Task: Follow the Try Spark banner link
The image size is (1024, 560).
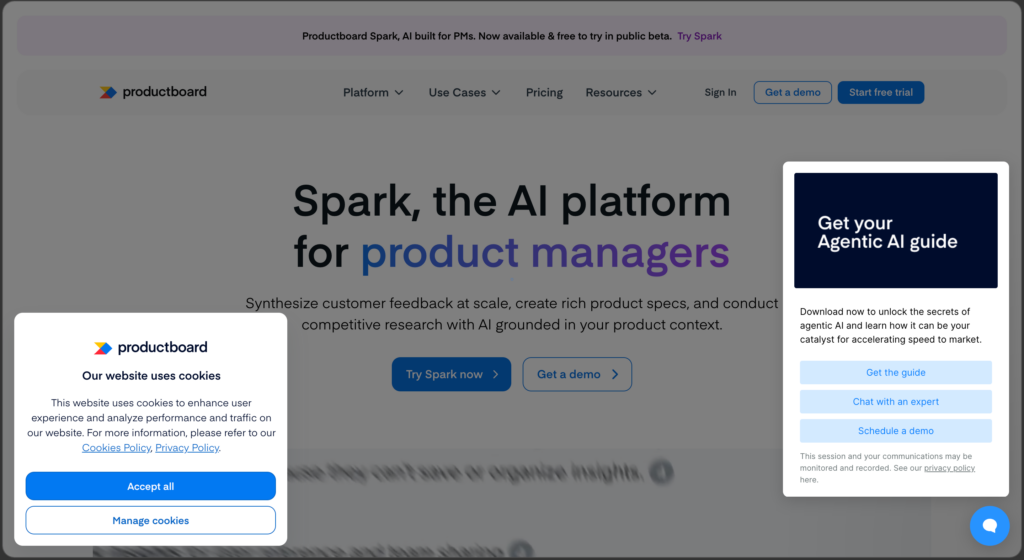Action: pos(699,36)
